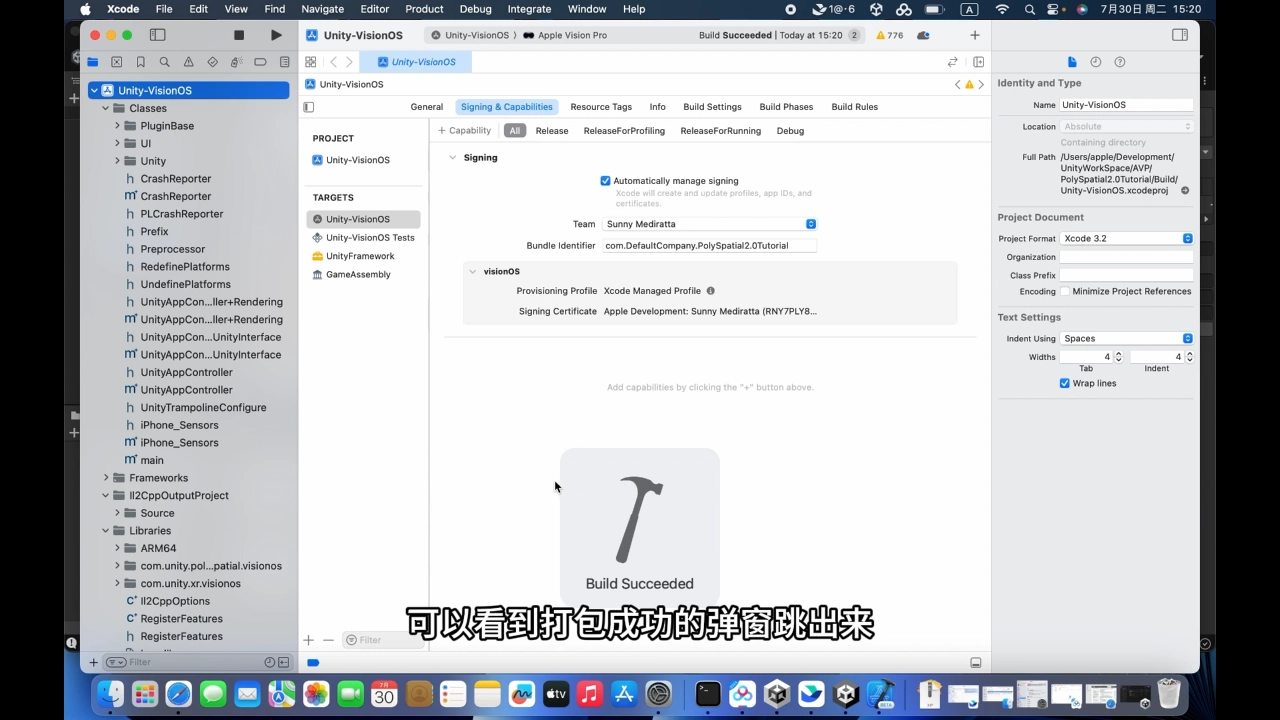Select Apple Vision Pro run destination
The height and width of the screenshot is (720, 1280).
point(565,35)
